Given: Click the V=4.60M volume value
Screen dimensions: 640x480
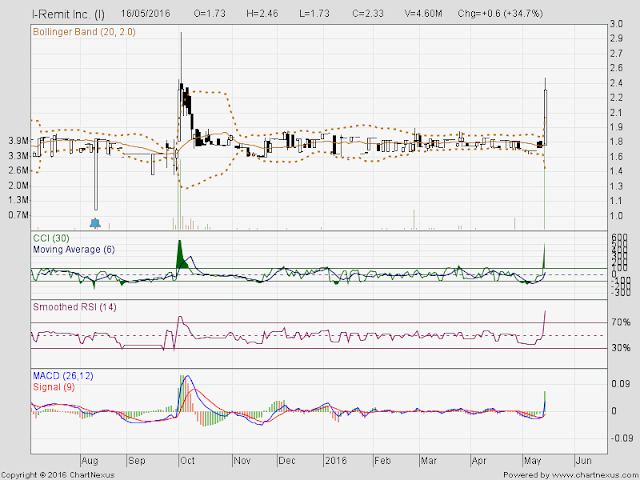Looking at the screenshot, I should (423, 13).
